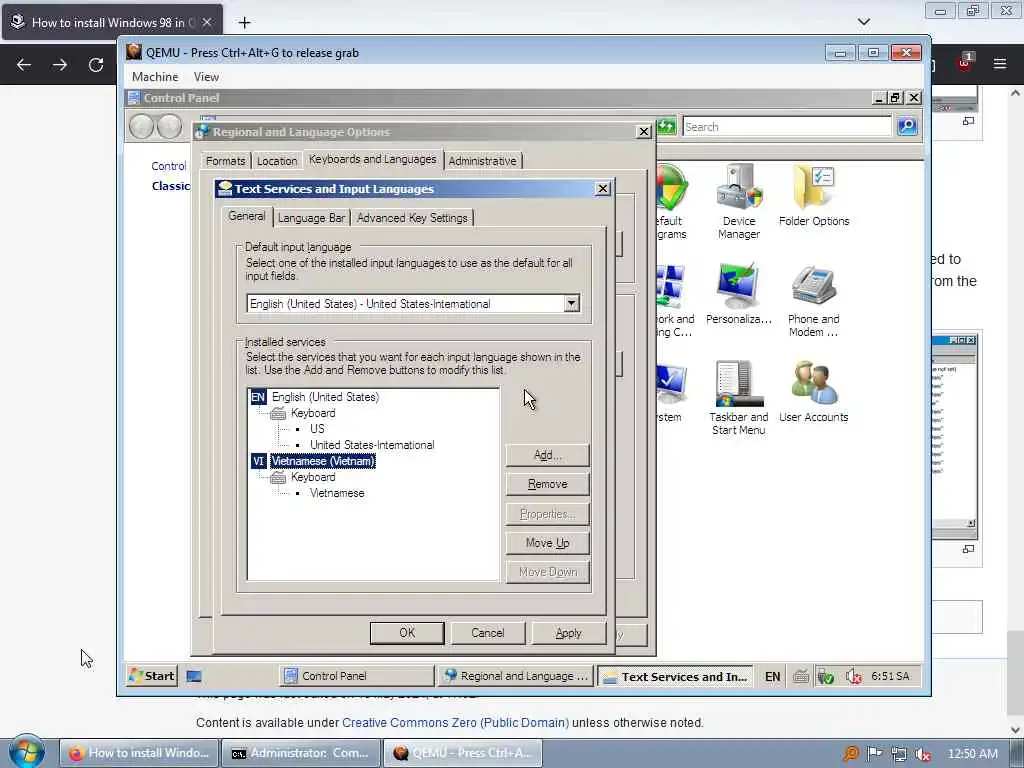Open Folder Options icon
Image resolution: width=1024 pixels, height=768 pixels.
tap(814, 195)
